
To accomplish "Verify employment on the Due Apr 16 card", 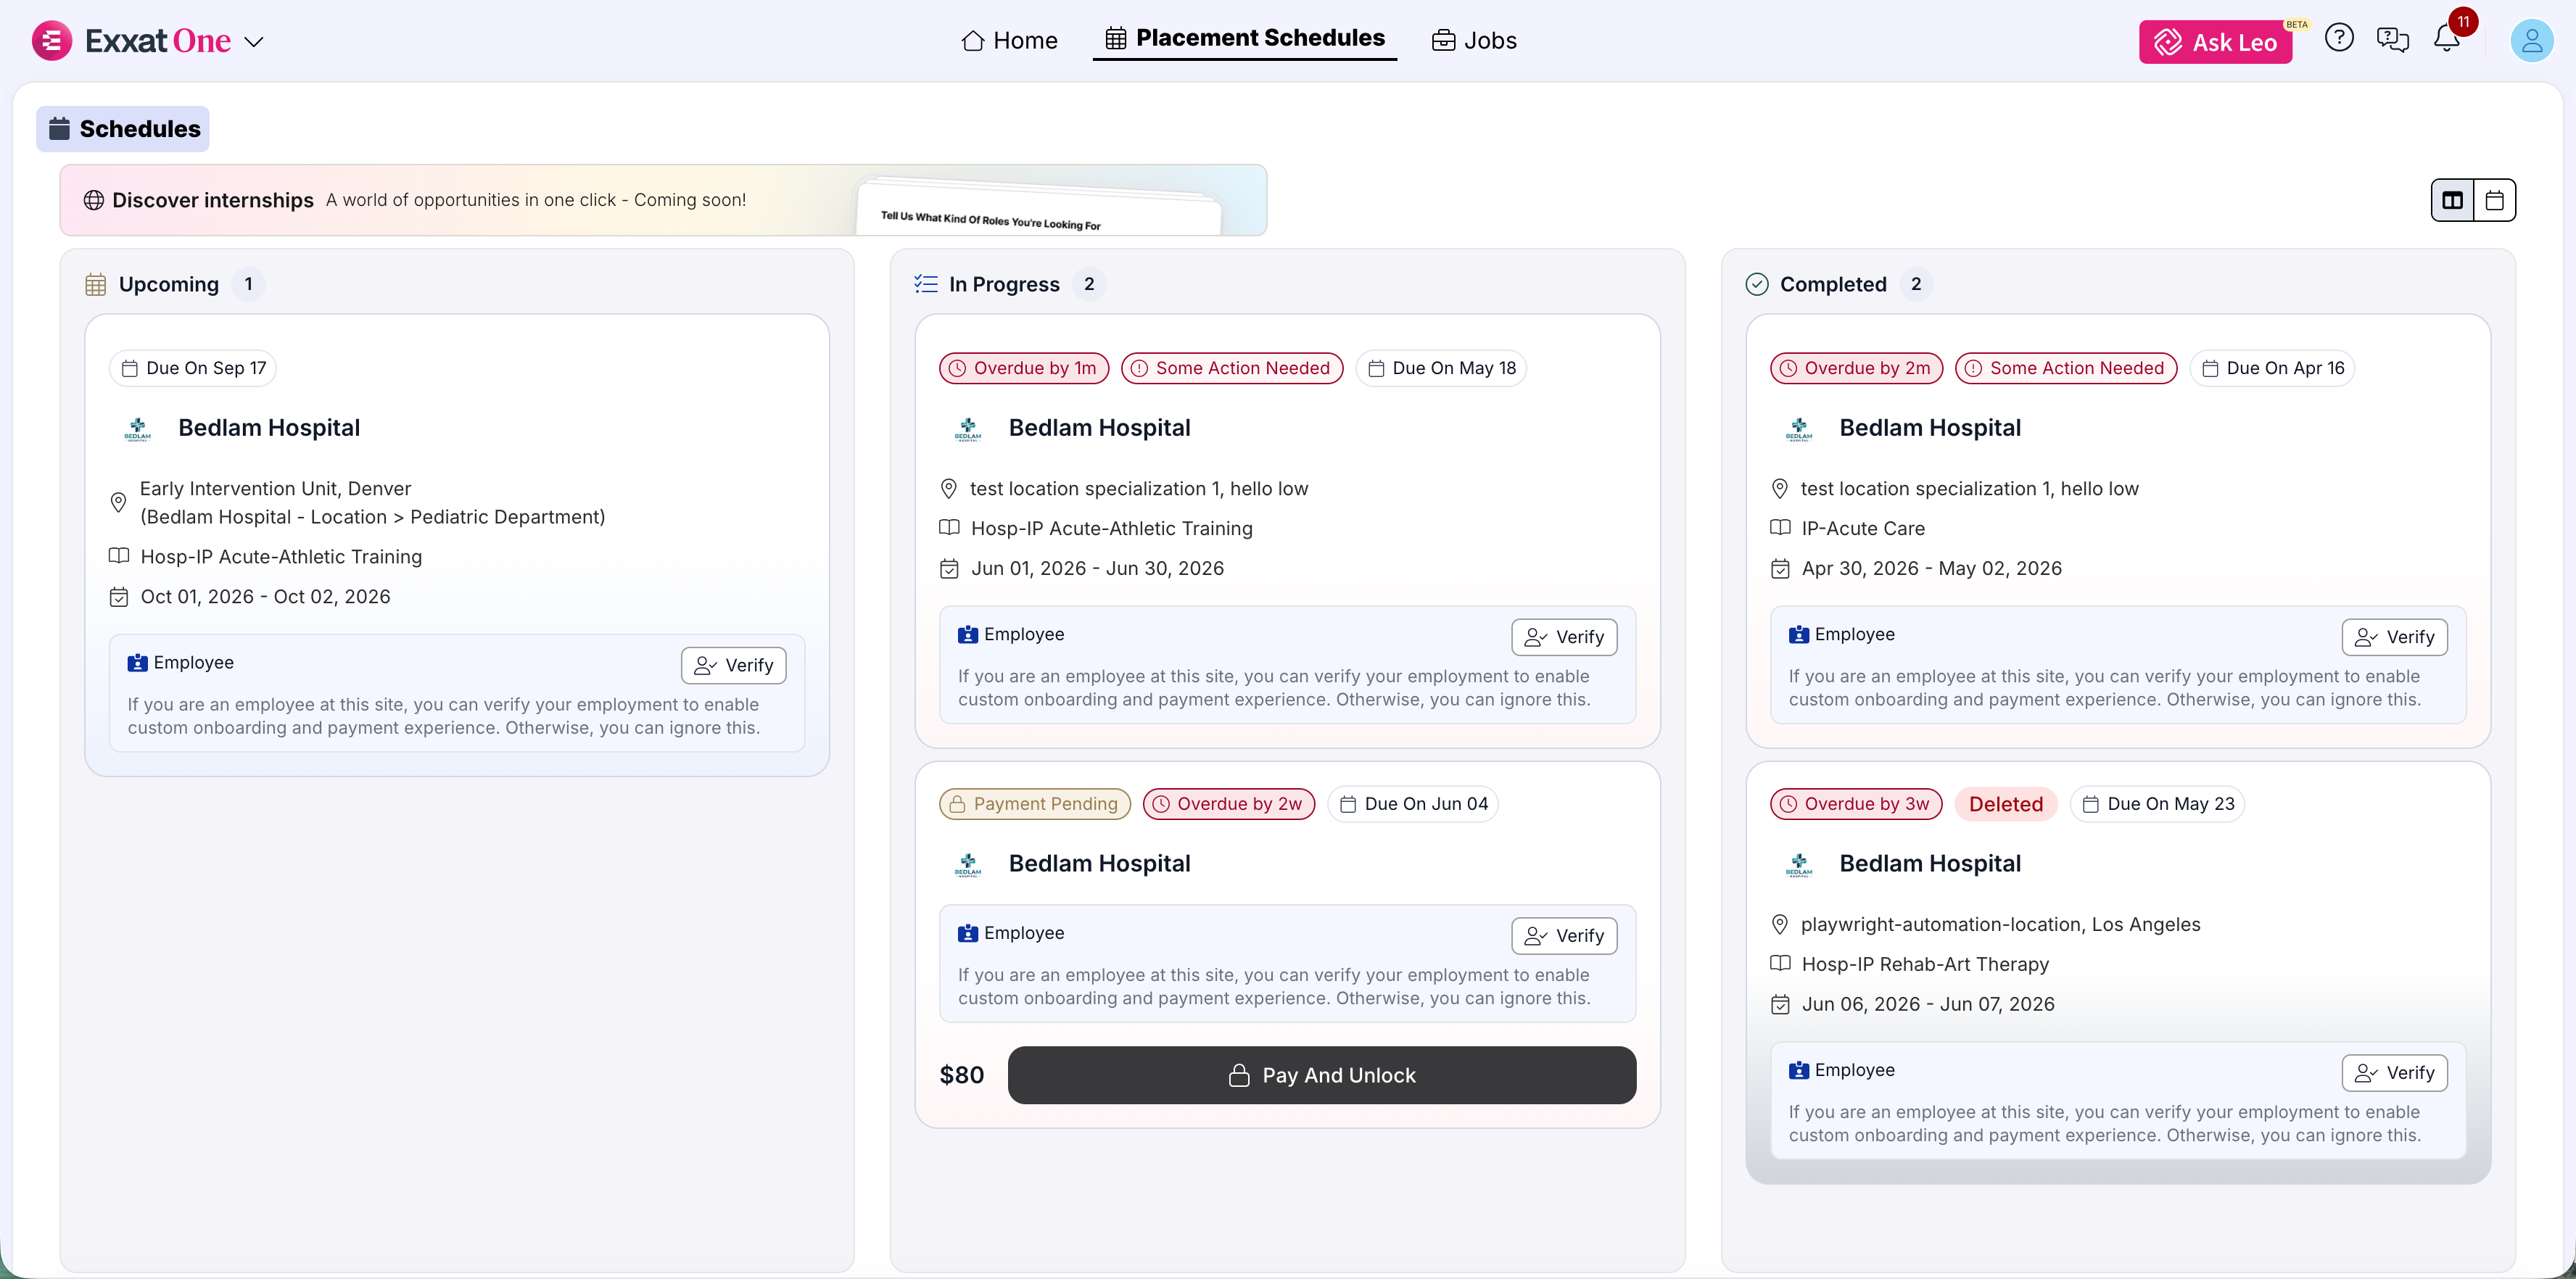I will coord(2395,637).
